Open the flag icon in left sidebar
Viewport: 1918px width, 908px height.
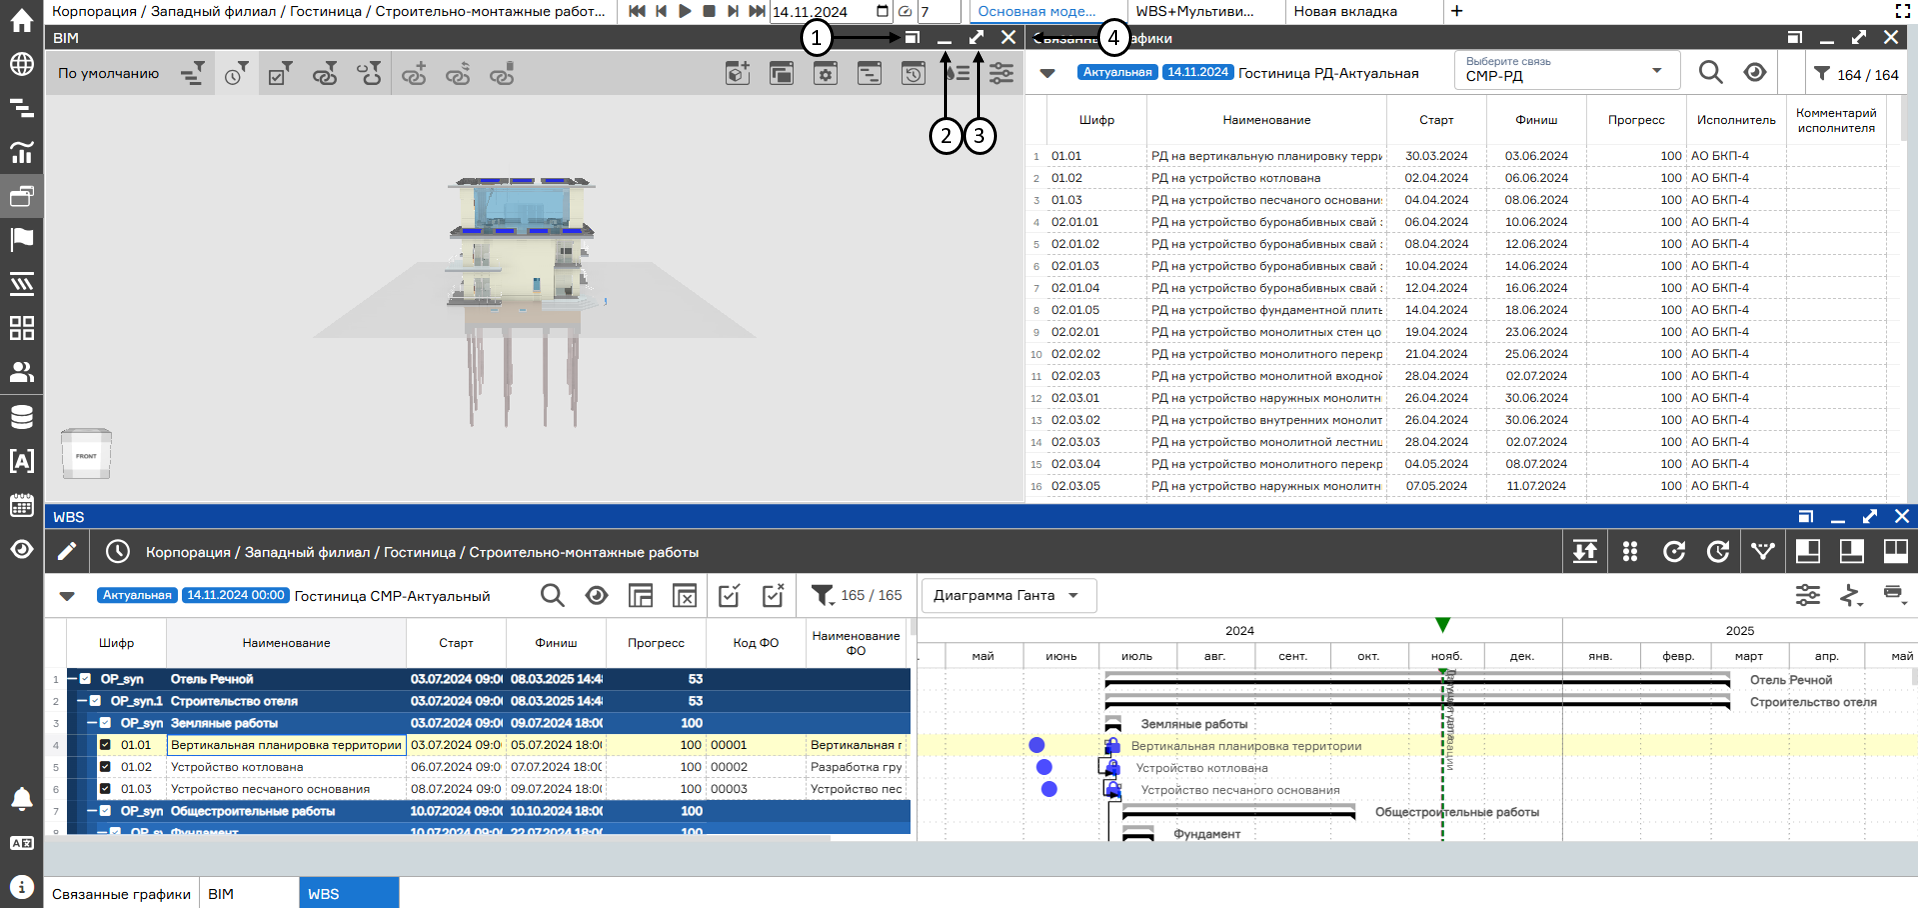[21, 240]
